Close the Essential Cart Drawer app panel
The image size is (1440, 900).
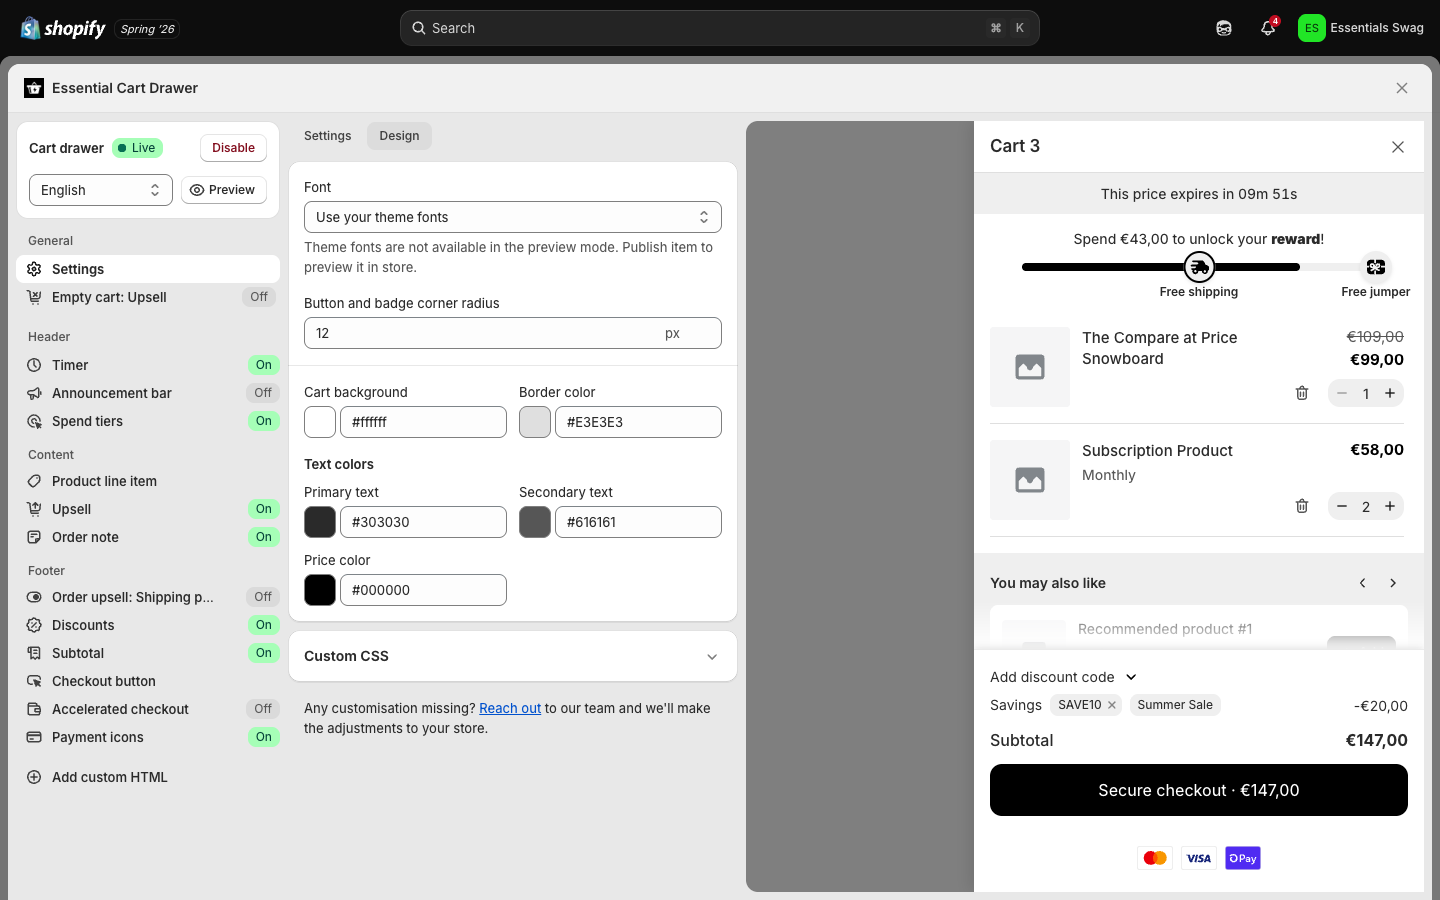click(x=1402, y=88)
